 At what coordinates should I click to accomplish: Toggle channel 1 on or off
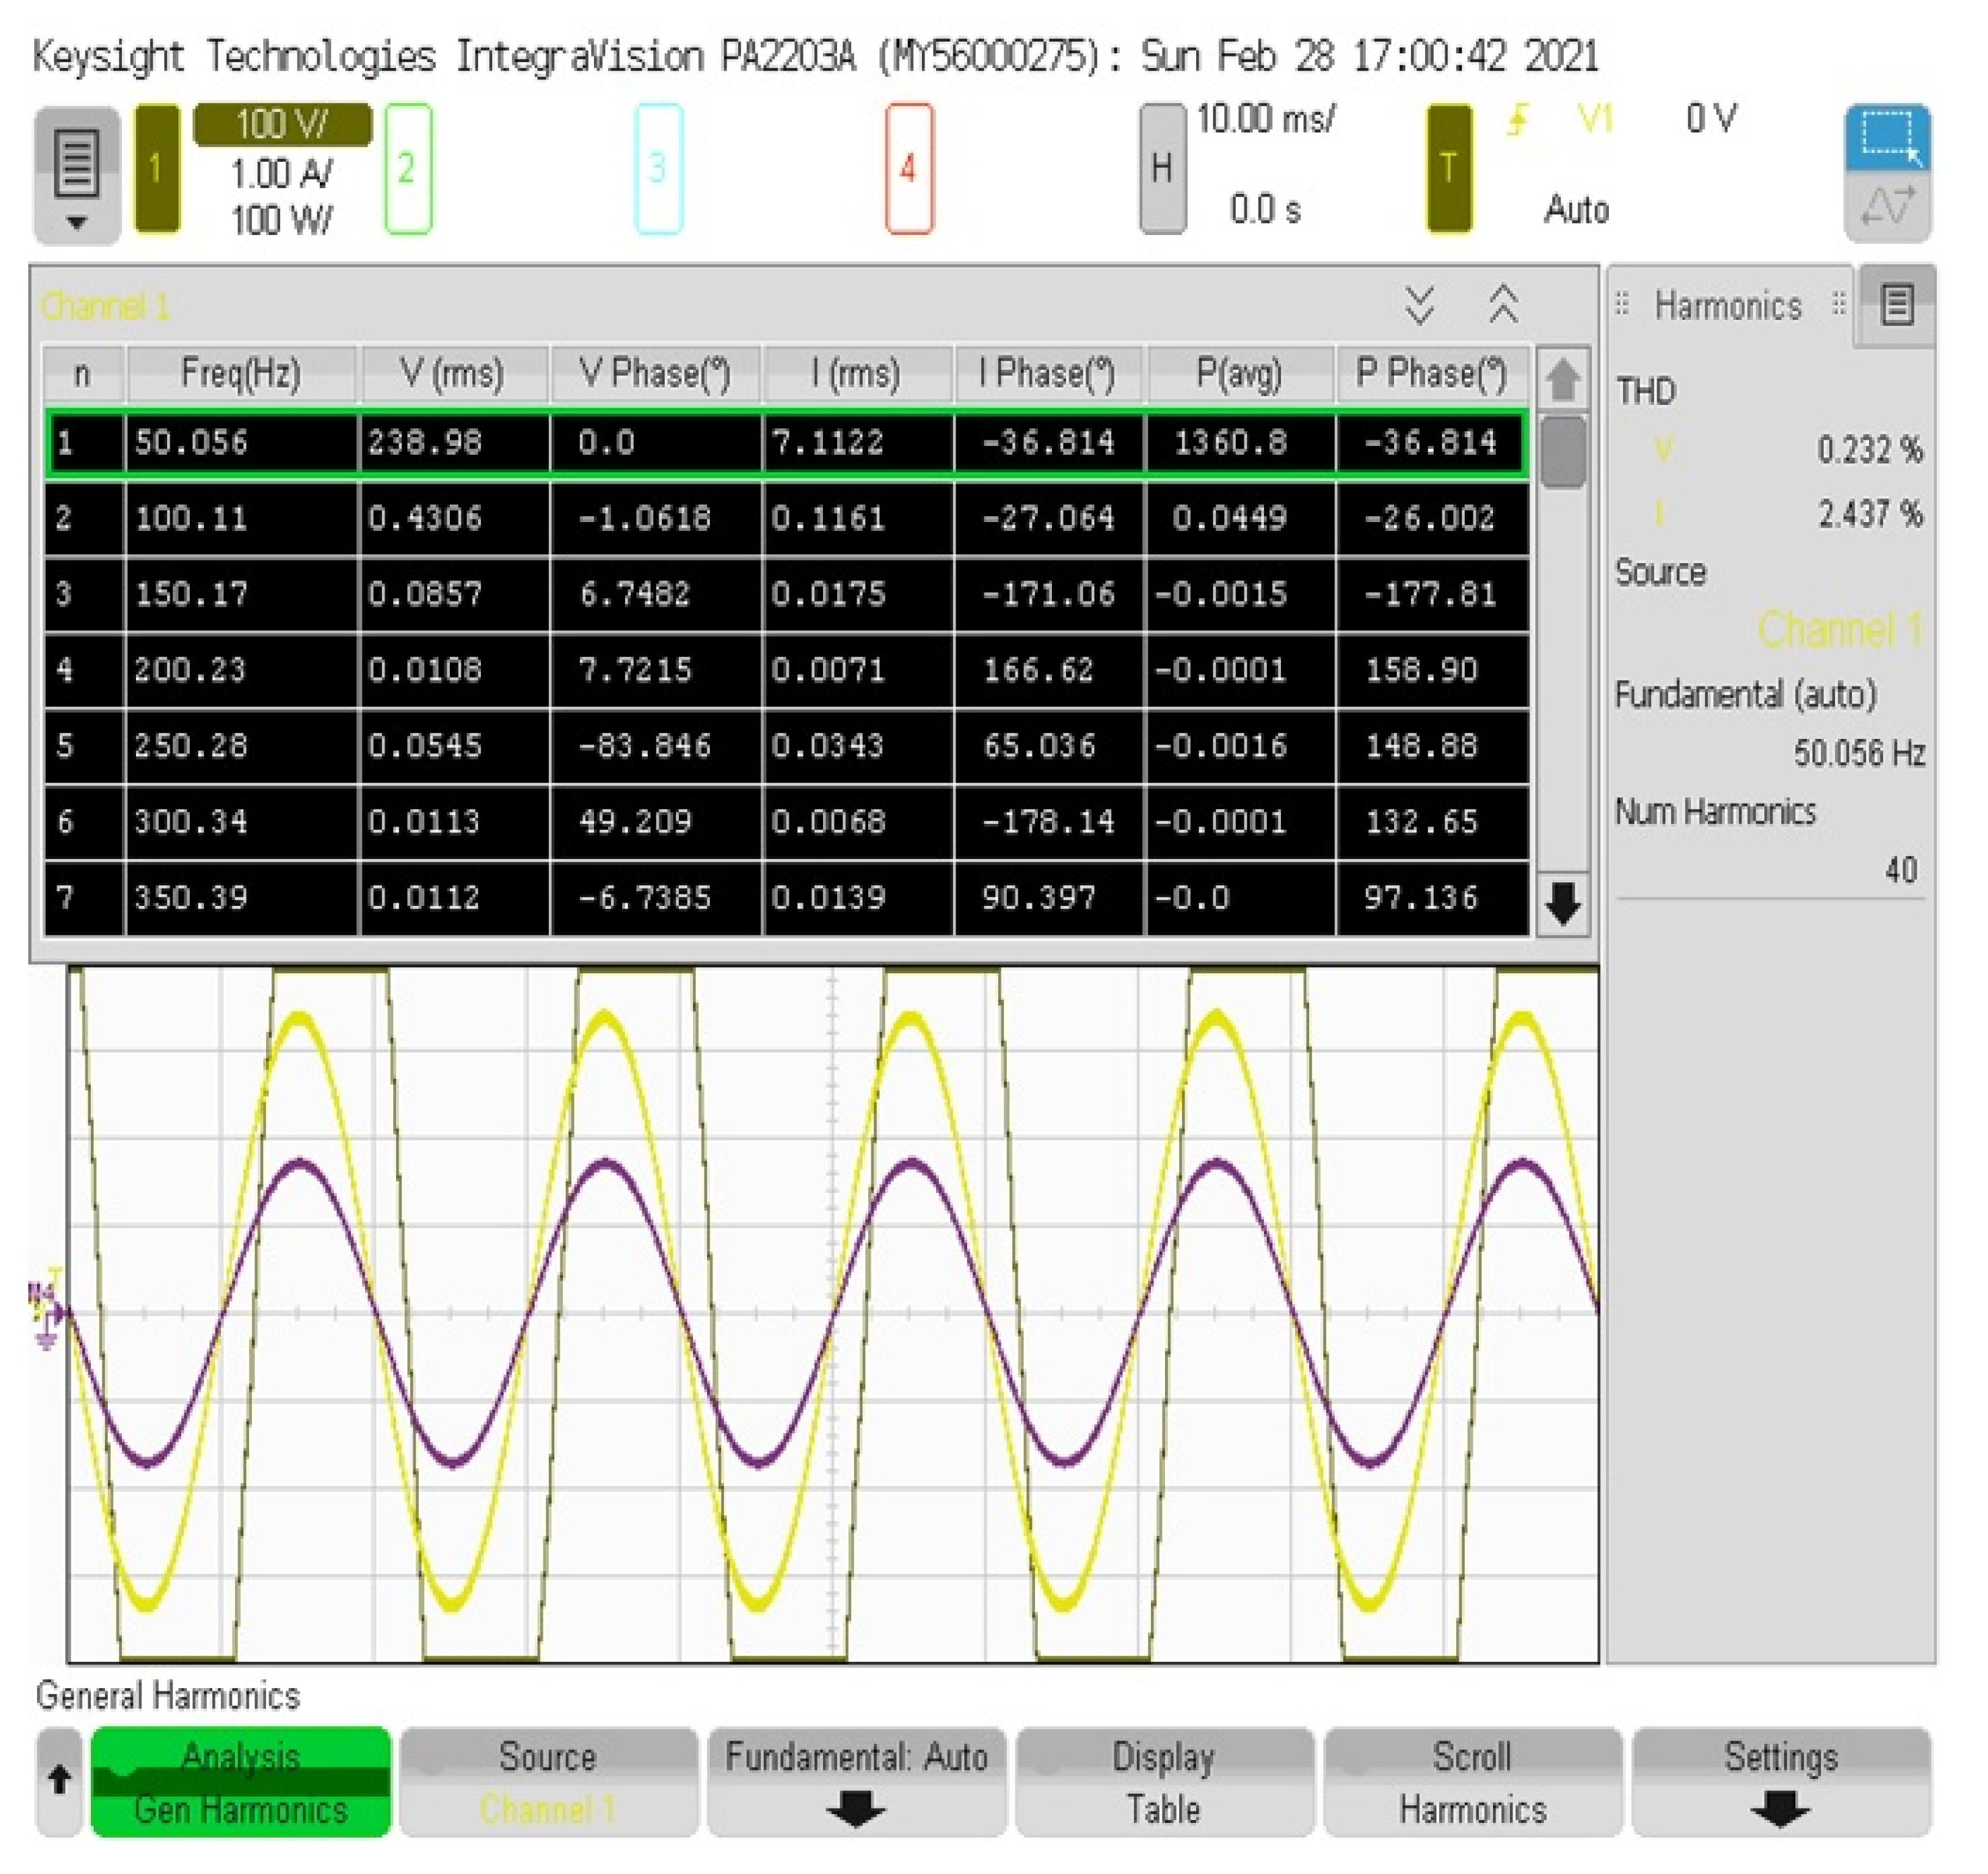157,168
